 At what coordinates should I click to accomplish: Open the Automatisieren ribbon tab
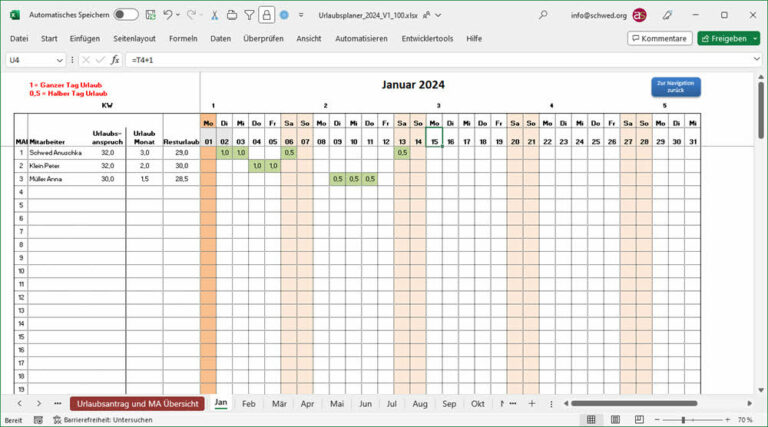tap(361, 38)
